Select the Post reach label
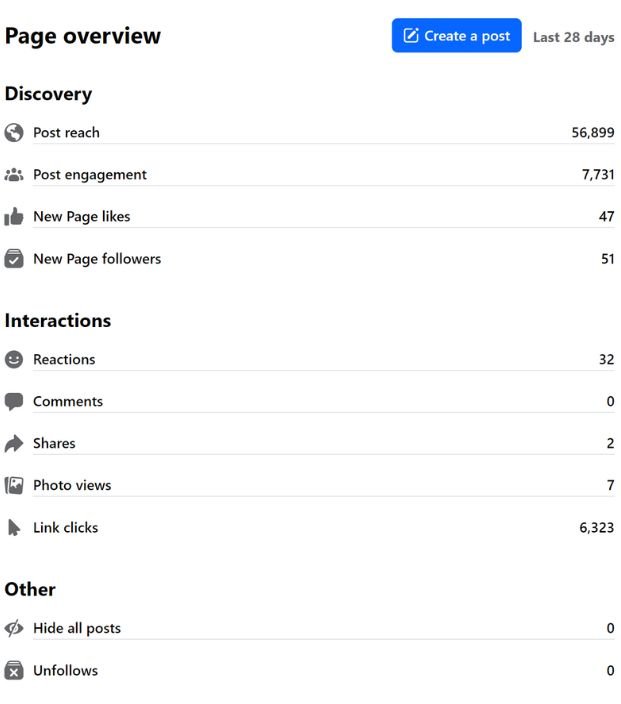621x704 pixels. click(66, 133)
